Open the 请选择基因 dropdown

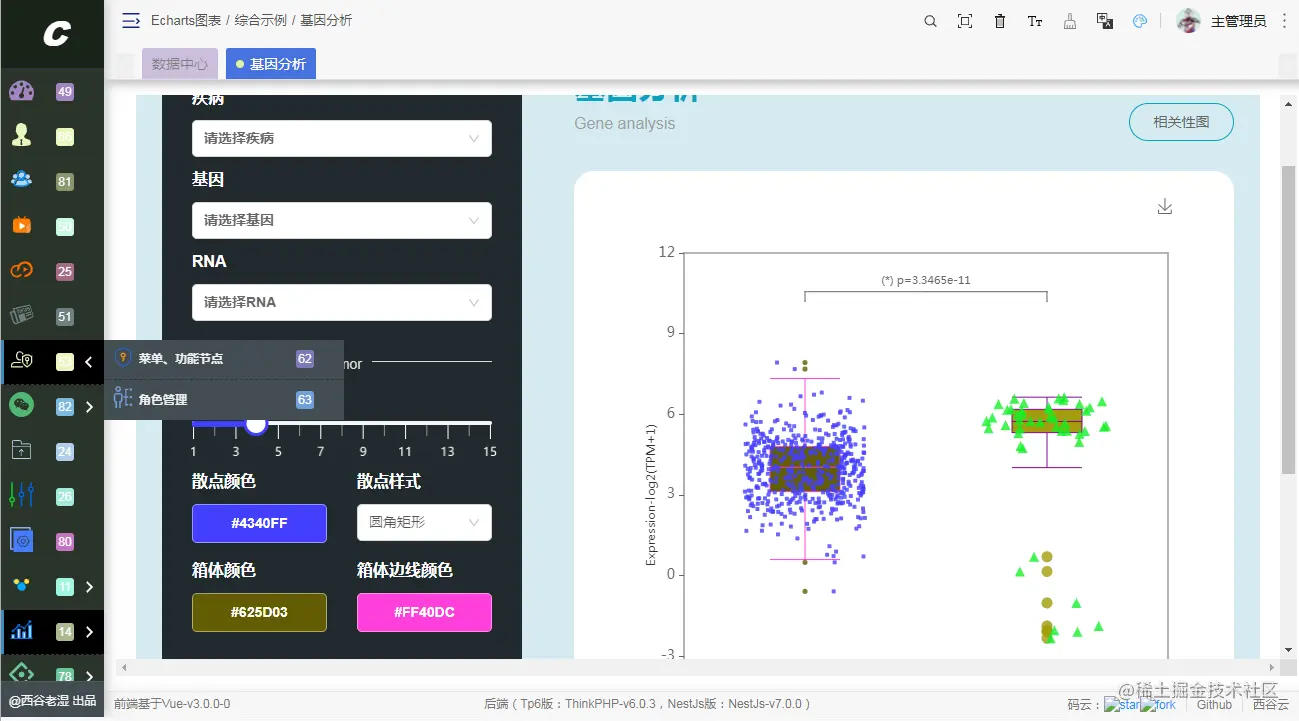pos(342,221)
